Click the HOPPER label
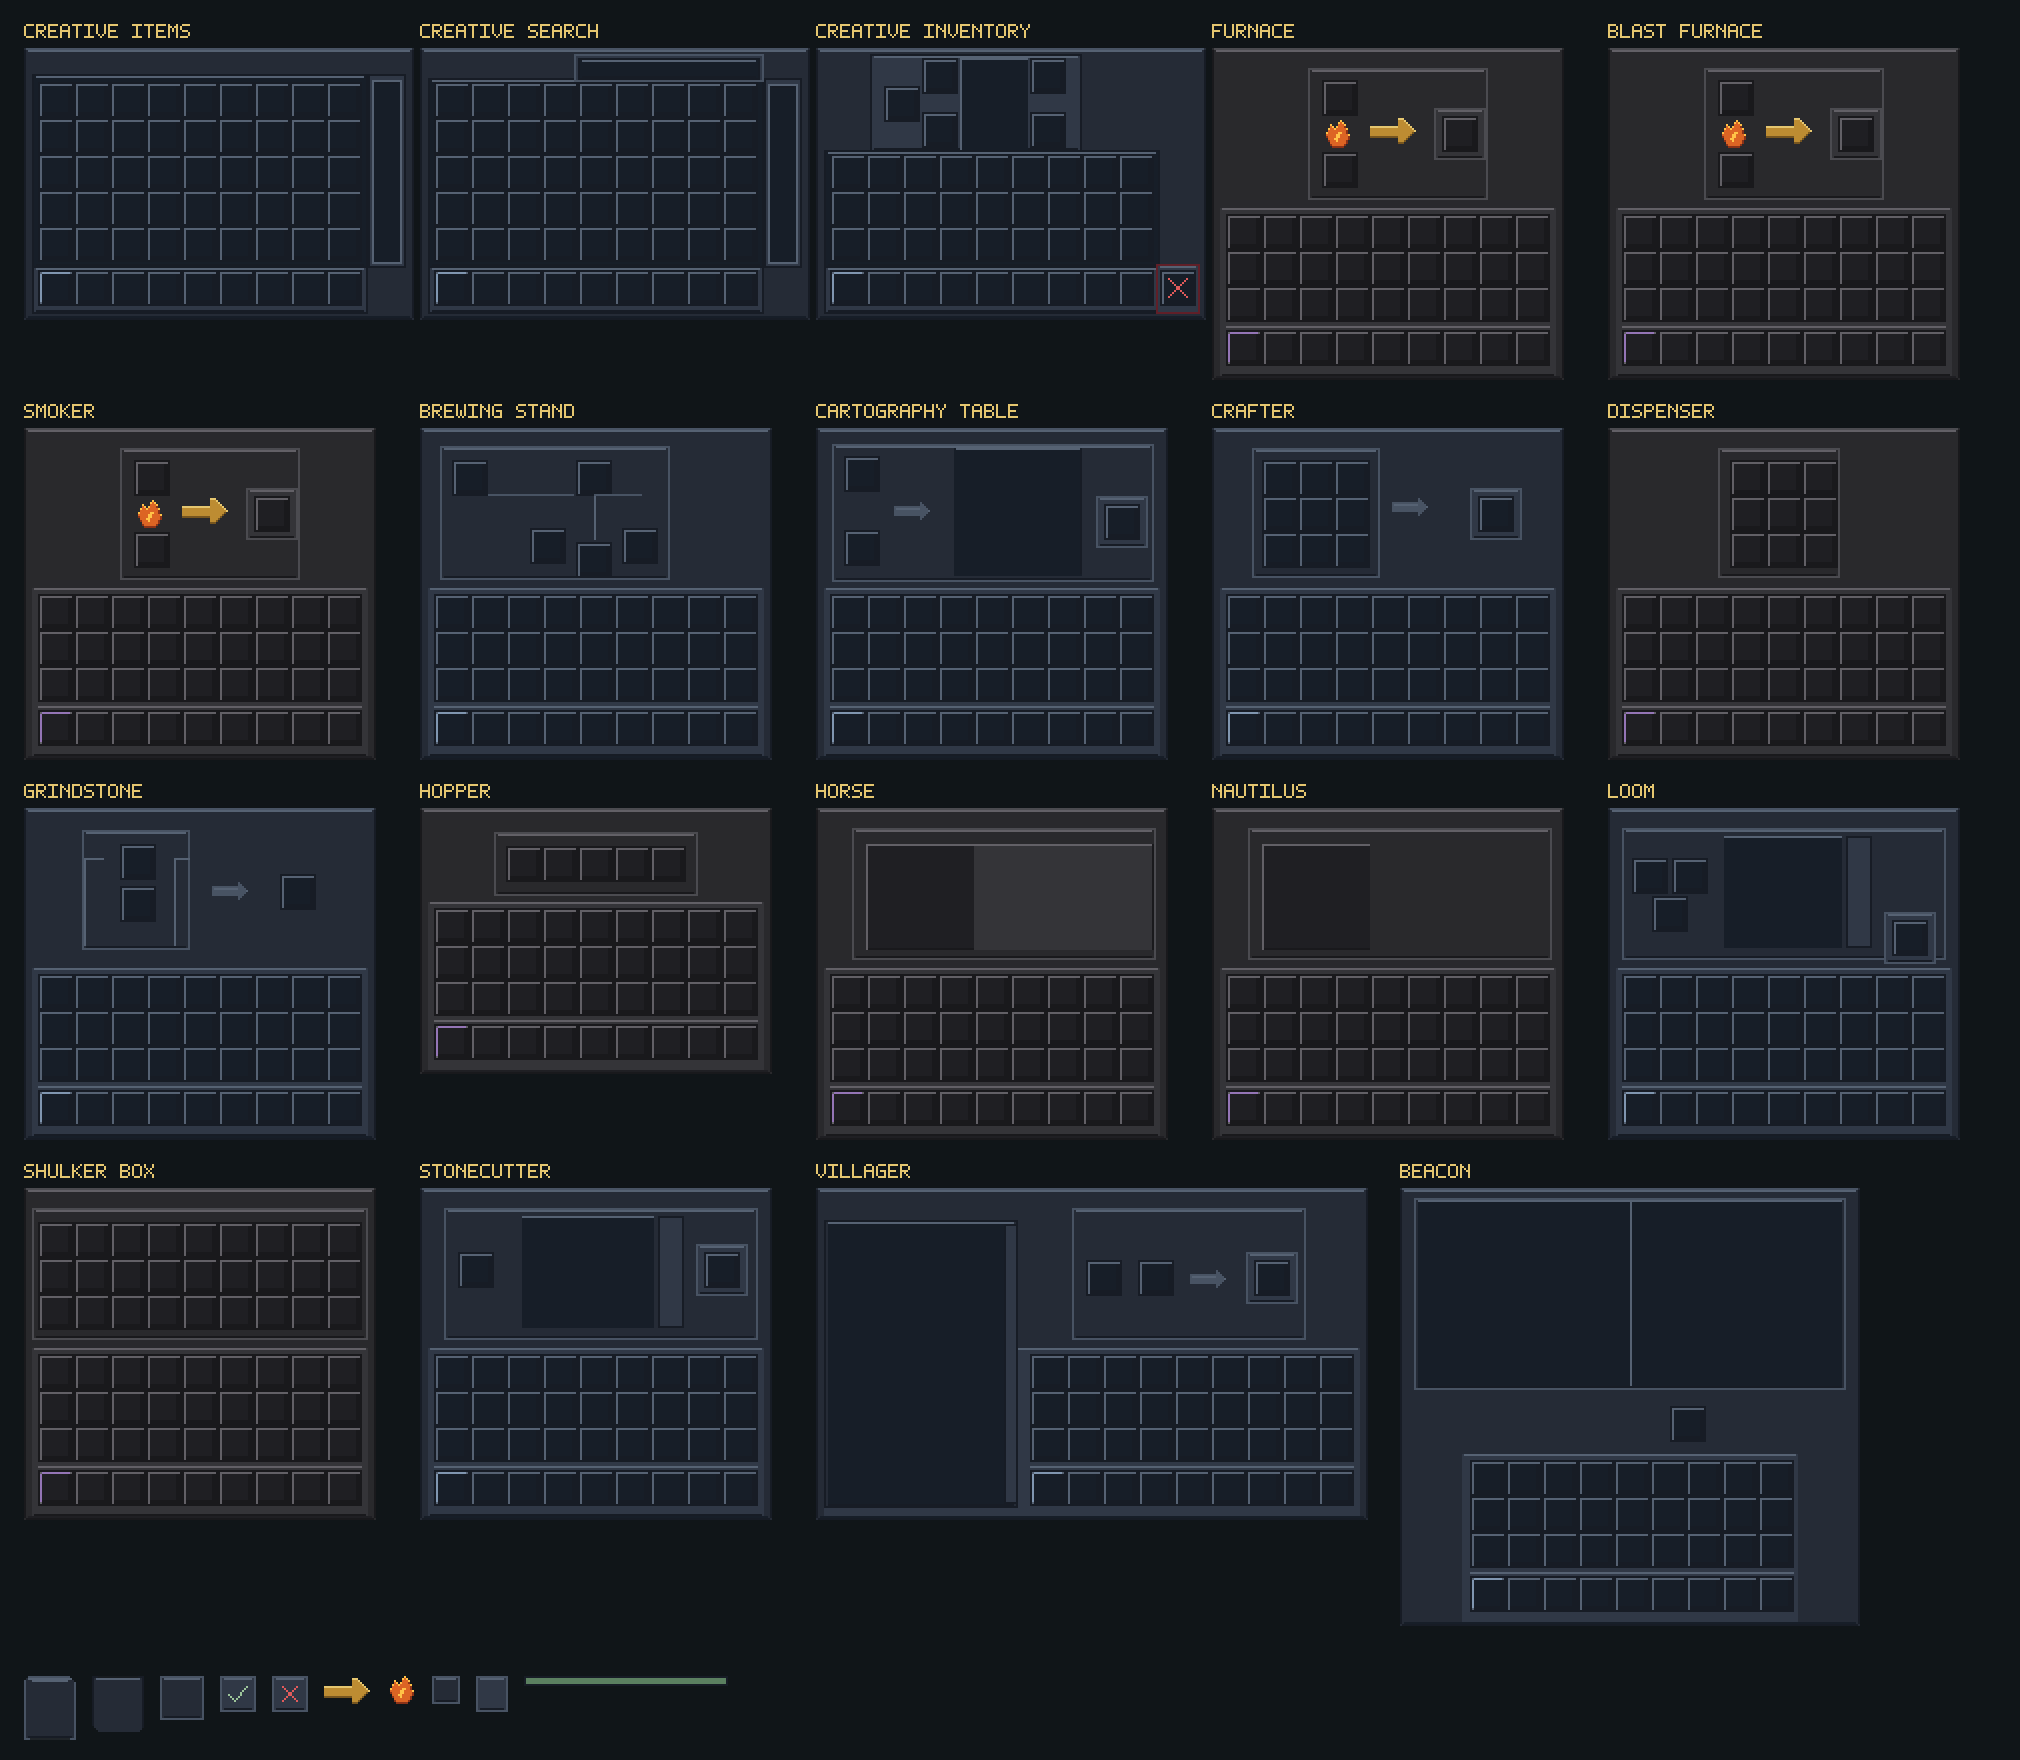Image resolution: width=2020 pixels, height=1760 pixels. 455,791
